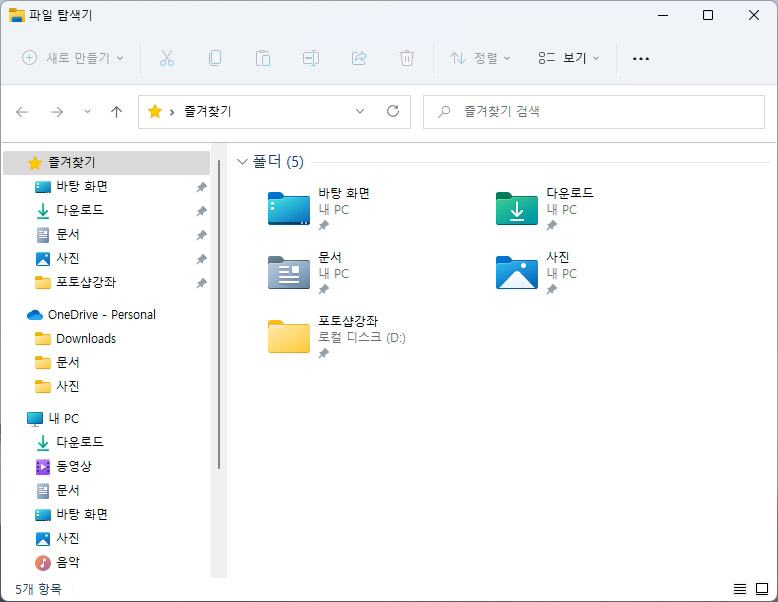Viewport: 778px width, 602px height.
Task: Select pinned 사진 under 즐겨찾기 in sidebar
Action: (68, 259)
